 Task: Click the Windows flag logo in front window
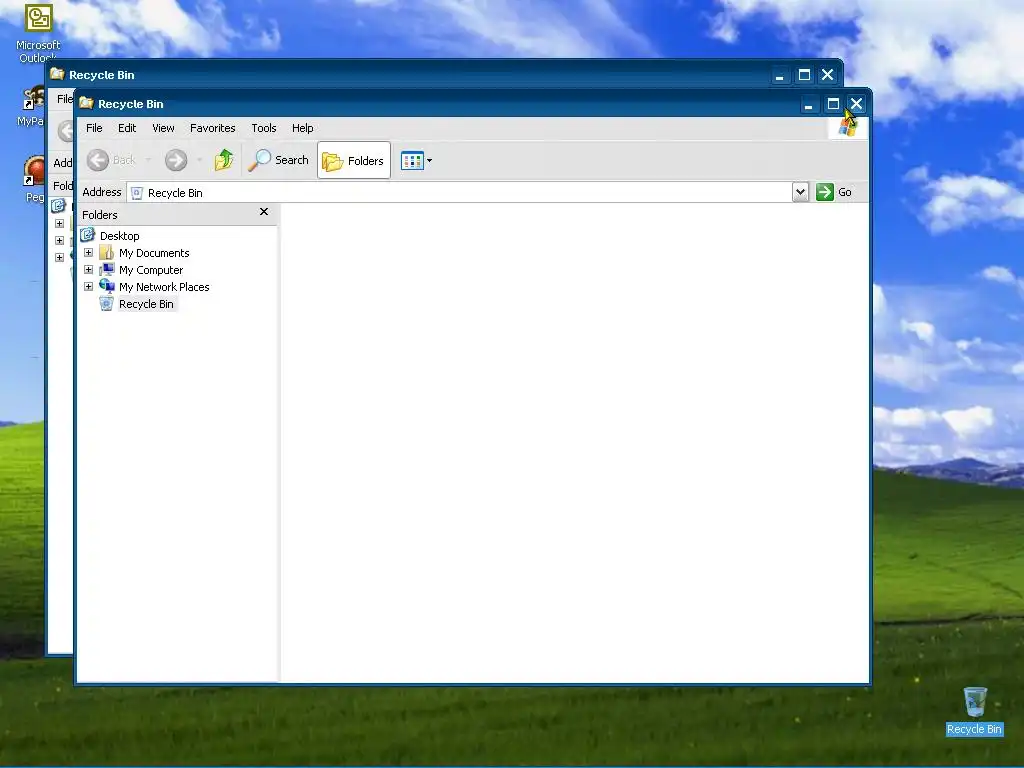click(847, 128)
